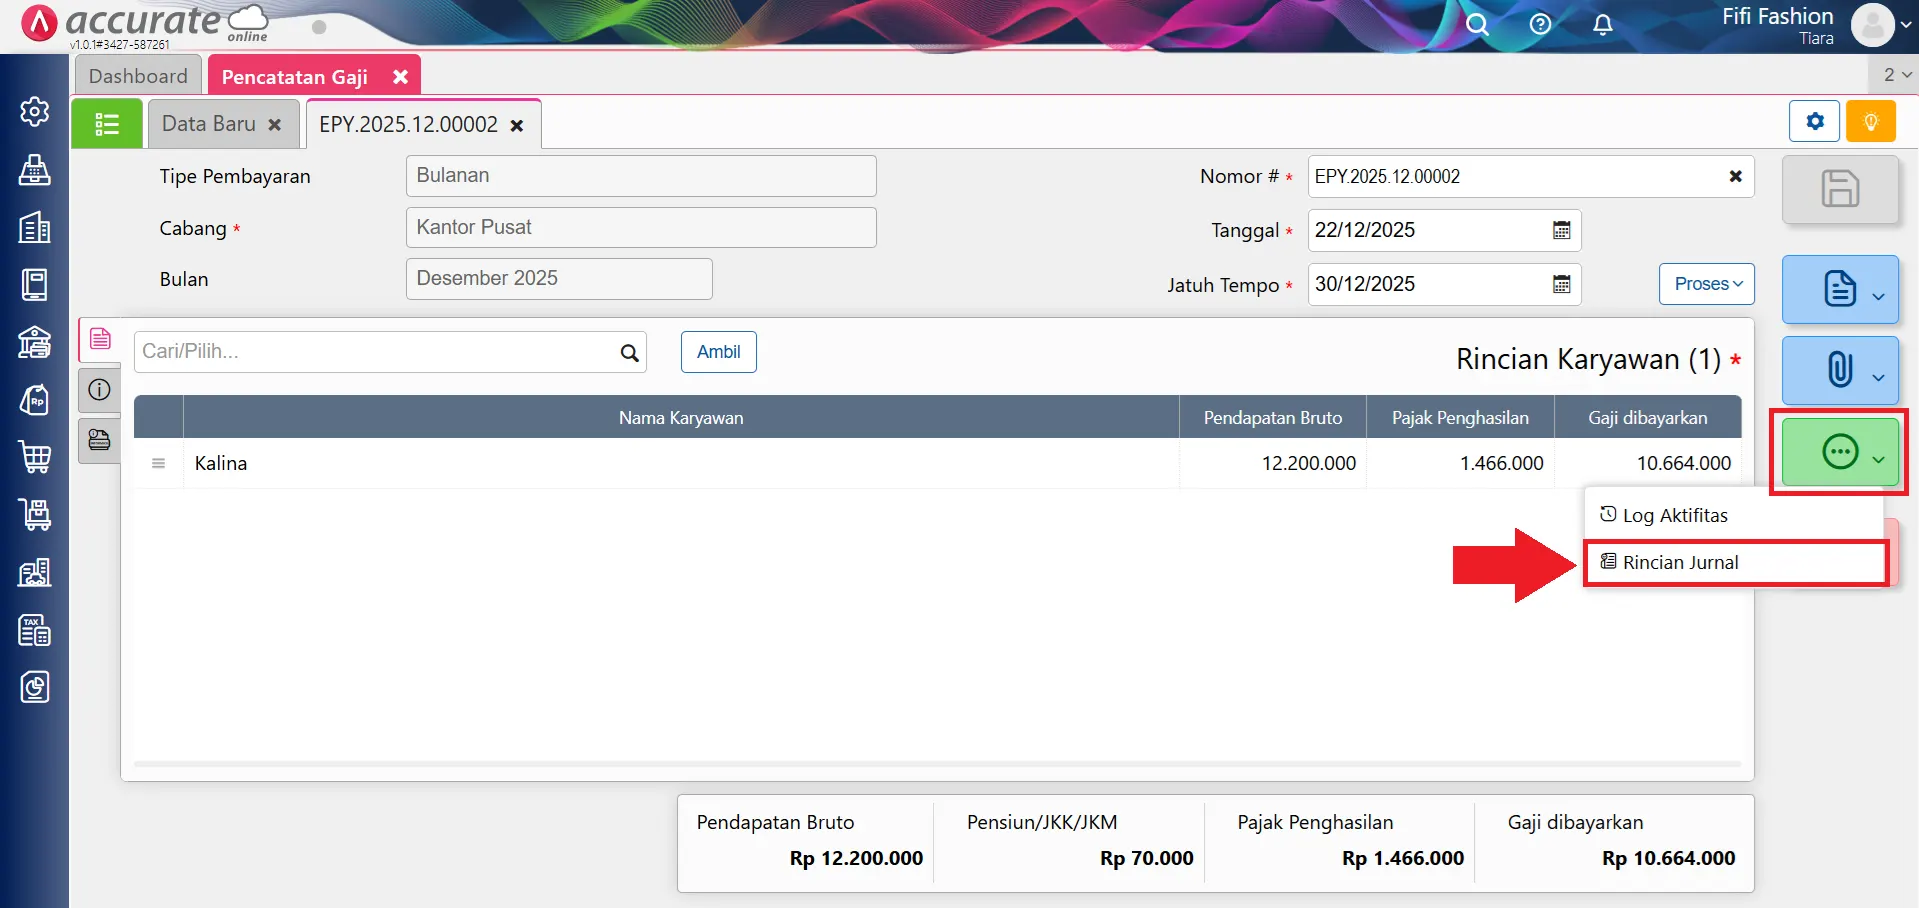
Task: Expand the blue document actions dropdown
Action: point(1878,295)
